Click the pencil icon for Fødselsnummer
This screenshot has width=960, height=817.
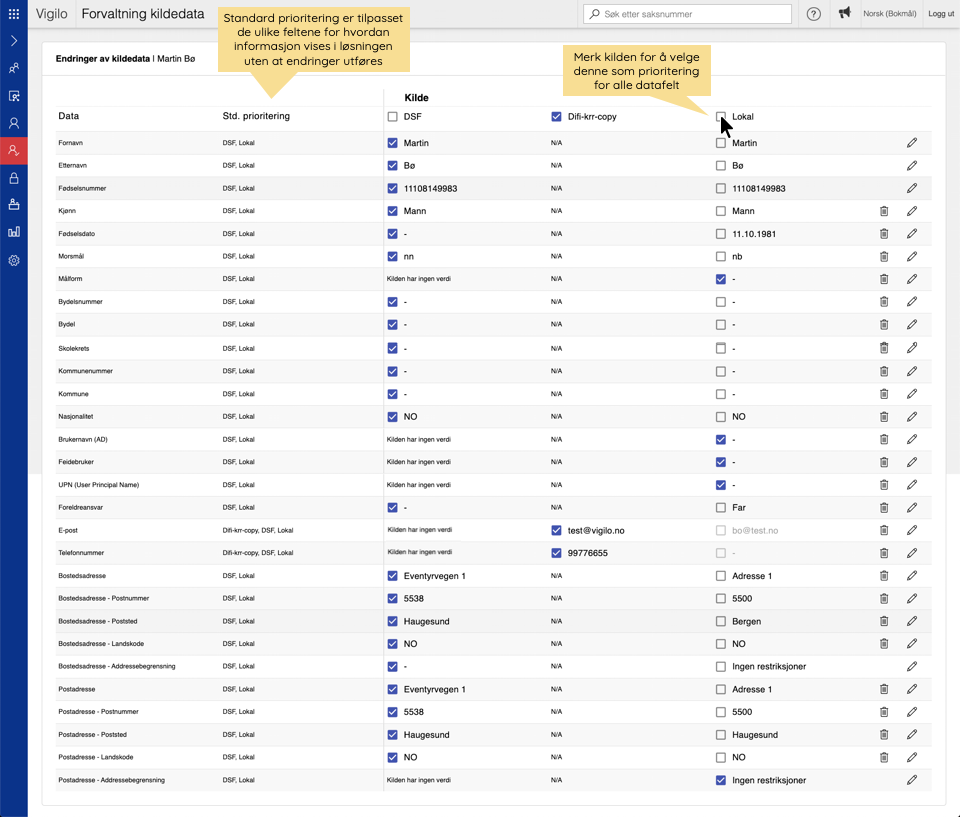click(x=912, y=188)
